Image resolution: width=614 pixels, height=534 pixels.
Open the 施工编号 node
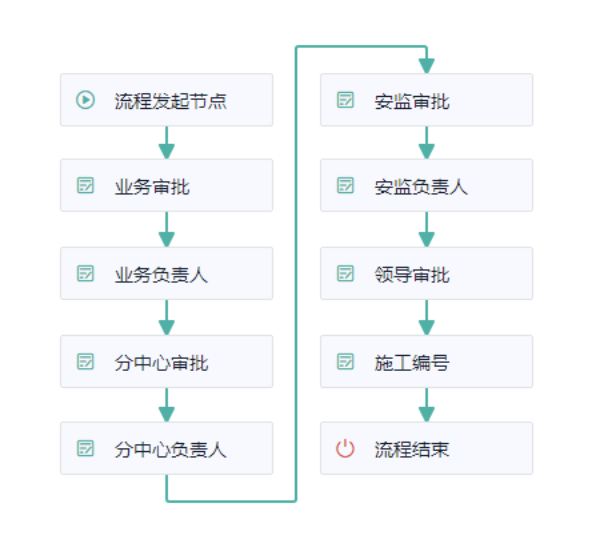[412, 362]
